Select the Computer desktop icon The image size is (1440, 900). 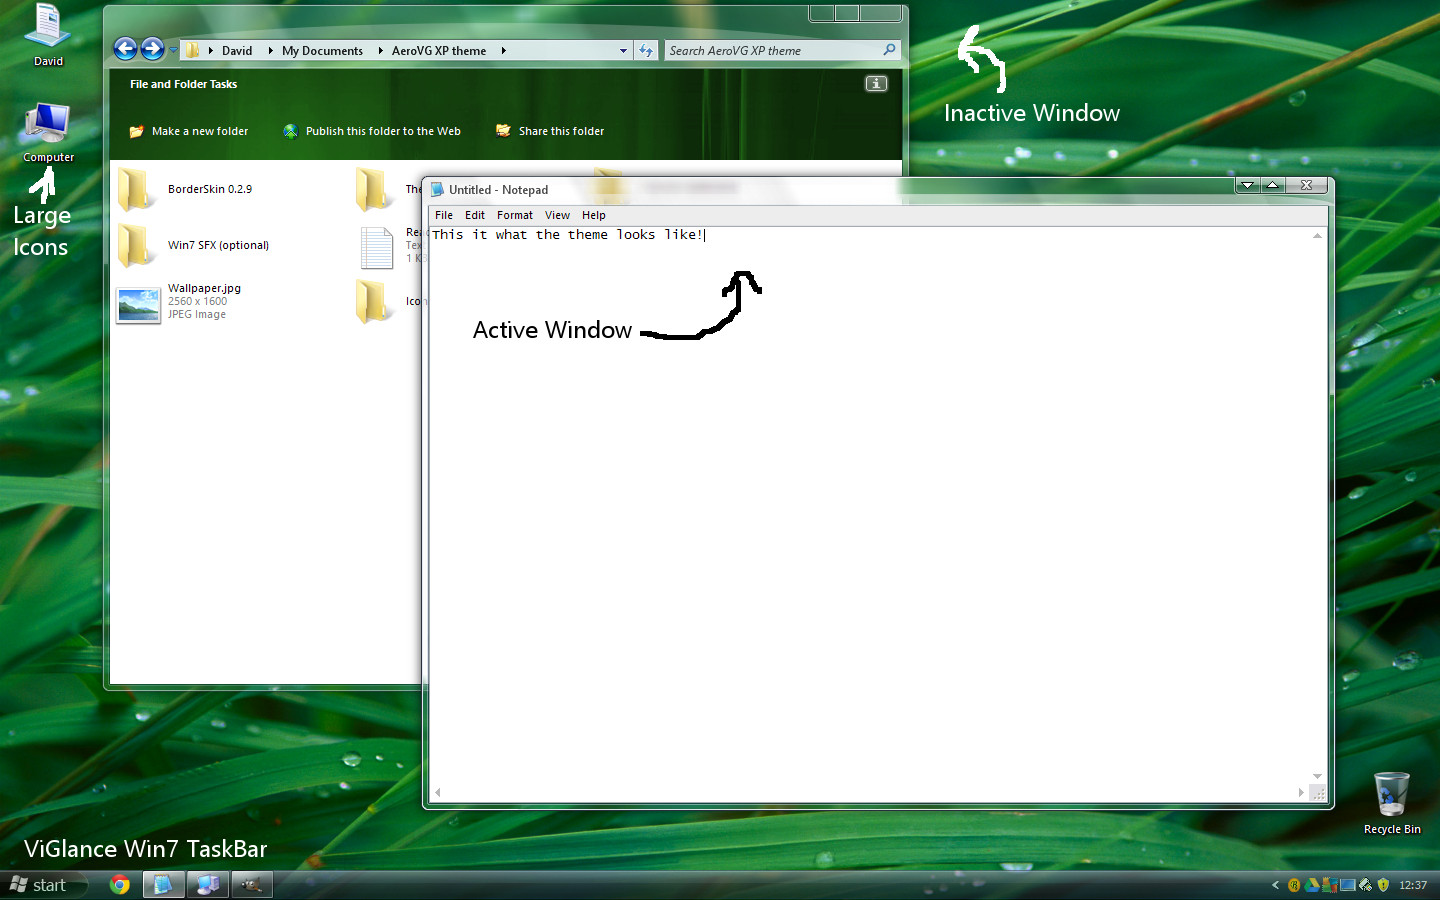tap(48, 132)
